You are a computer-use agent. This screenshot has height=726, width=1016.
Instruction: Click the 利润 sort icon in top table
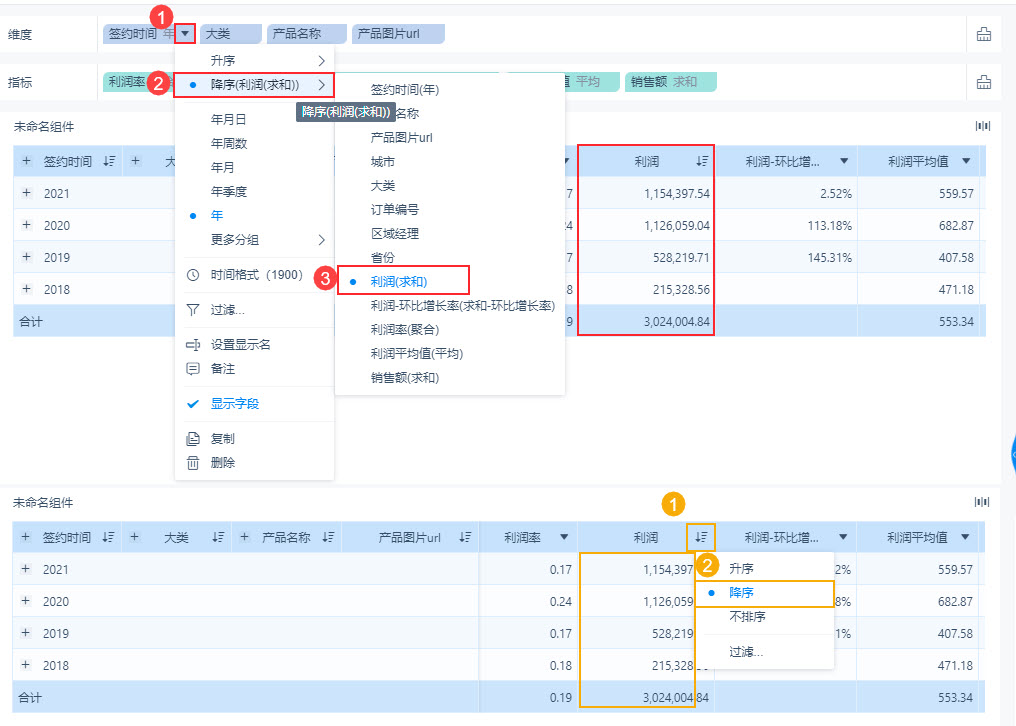pyautogui.click(x=702, y=161)
